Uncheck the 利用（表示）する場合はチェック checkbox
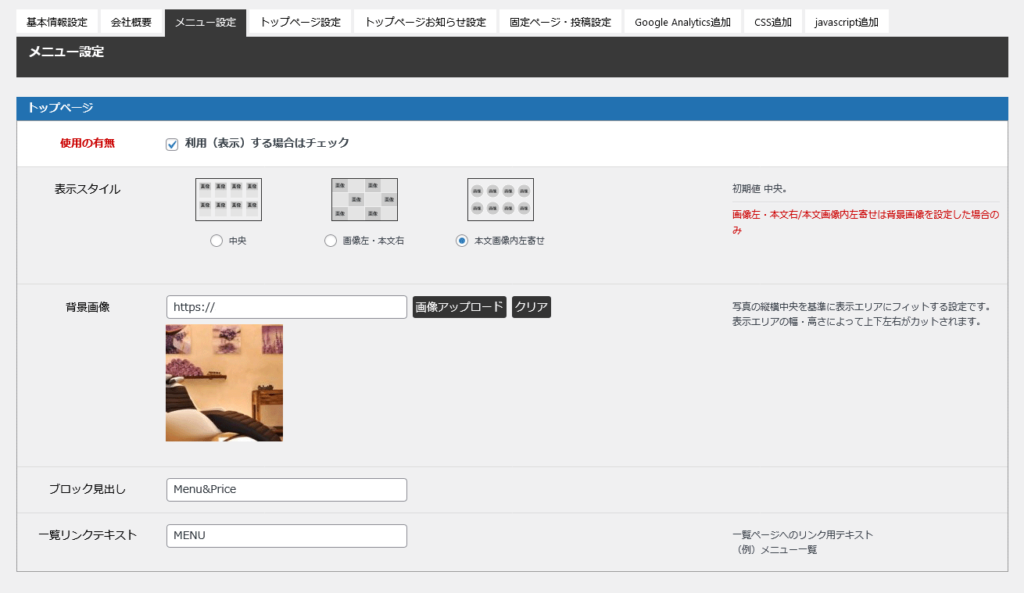Image resolution: width=1024 pixels, height=593 pixels. point(172,144)
